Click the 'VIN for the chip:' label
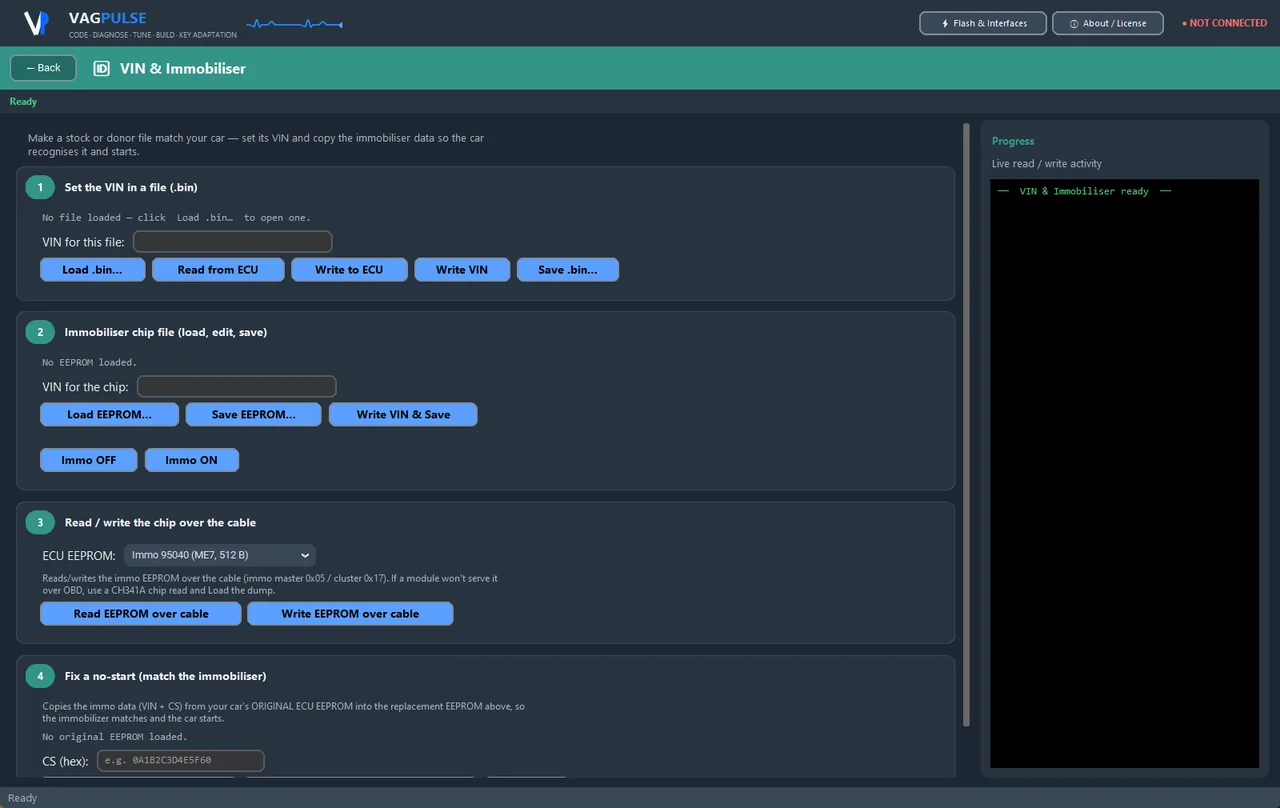1280x808 pixels. pyautogui.click(x=86, y=387)
